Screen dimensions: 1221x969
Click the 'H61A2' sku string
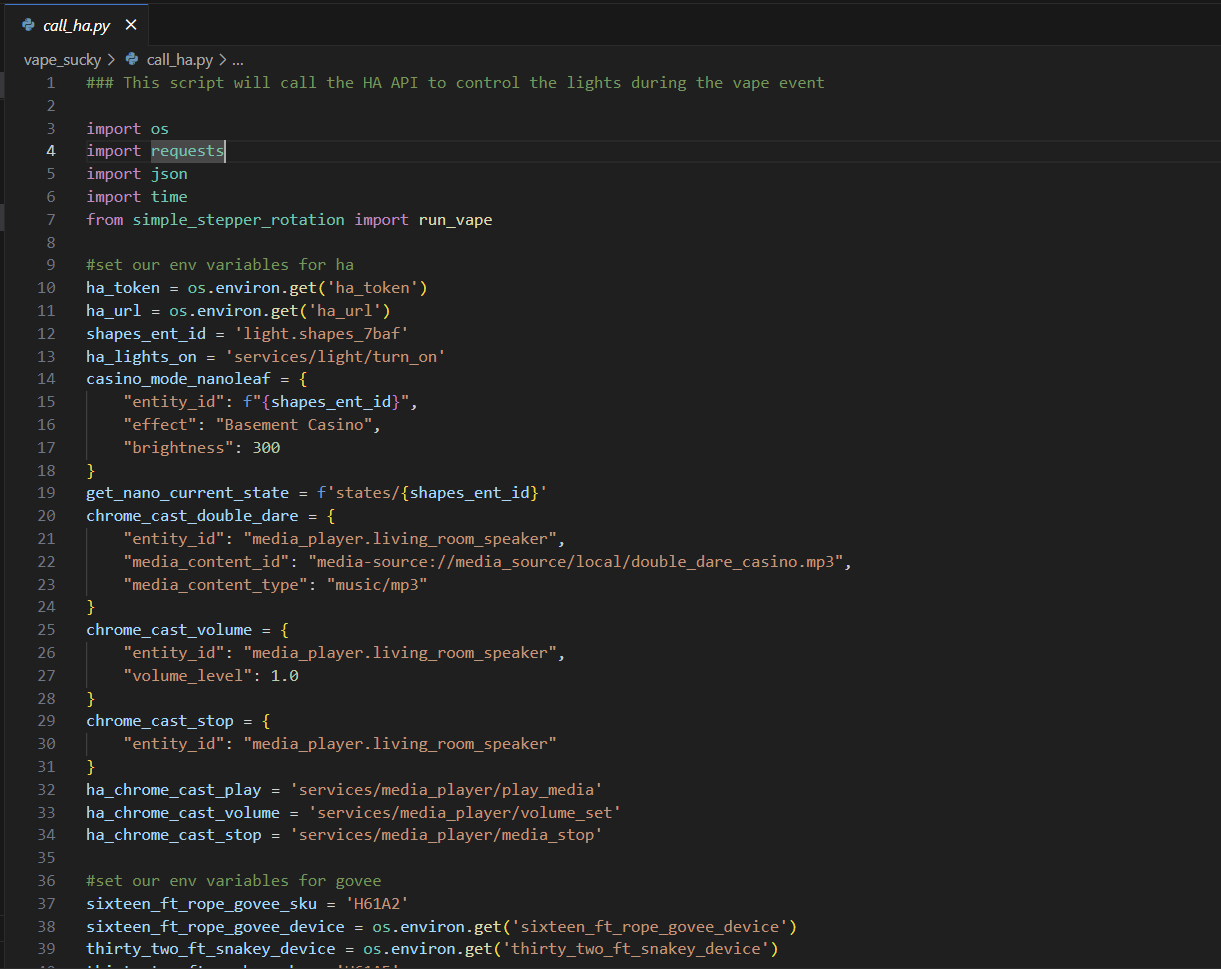click(377, 904)
